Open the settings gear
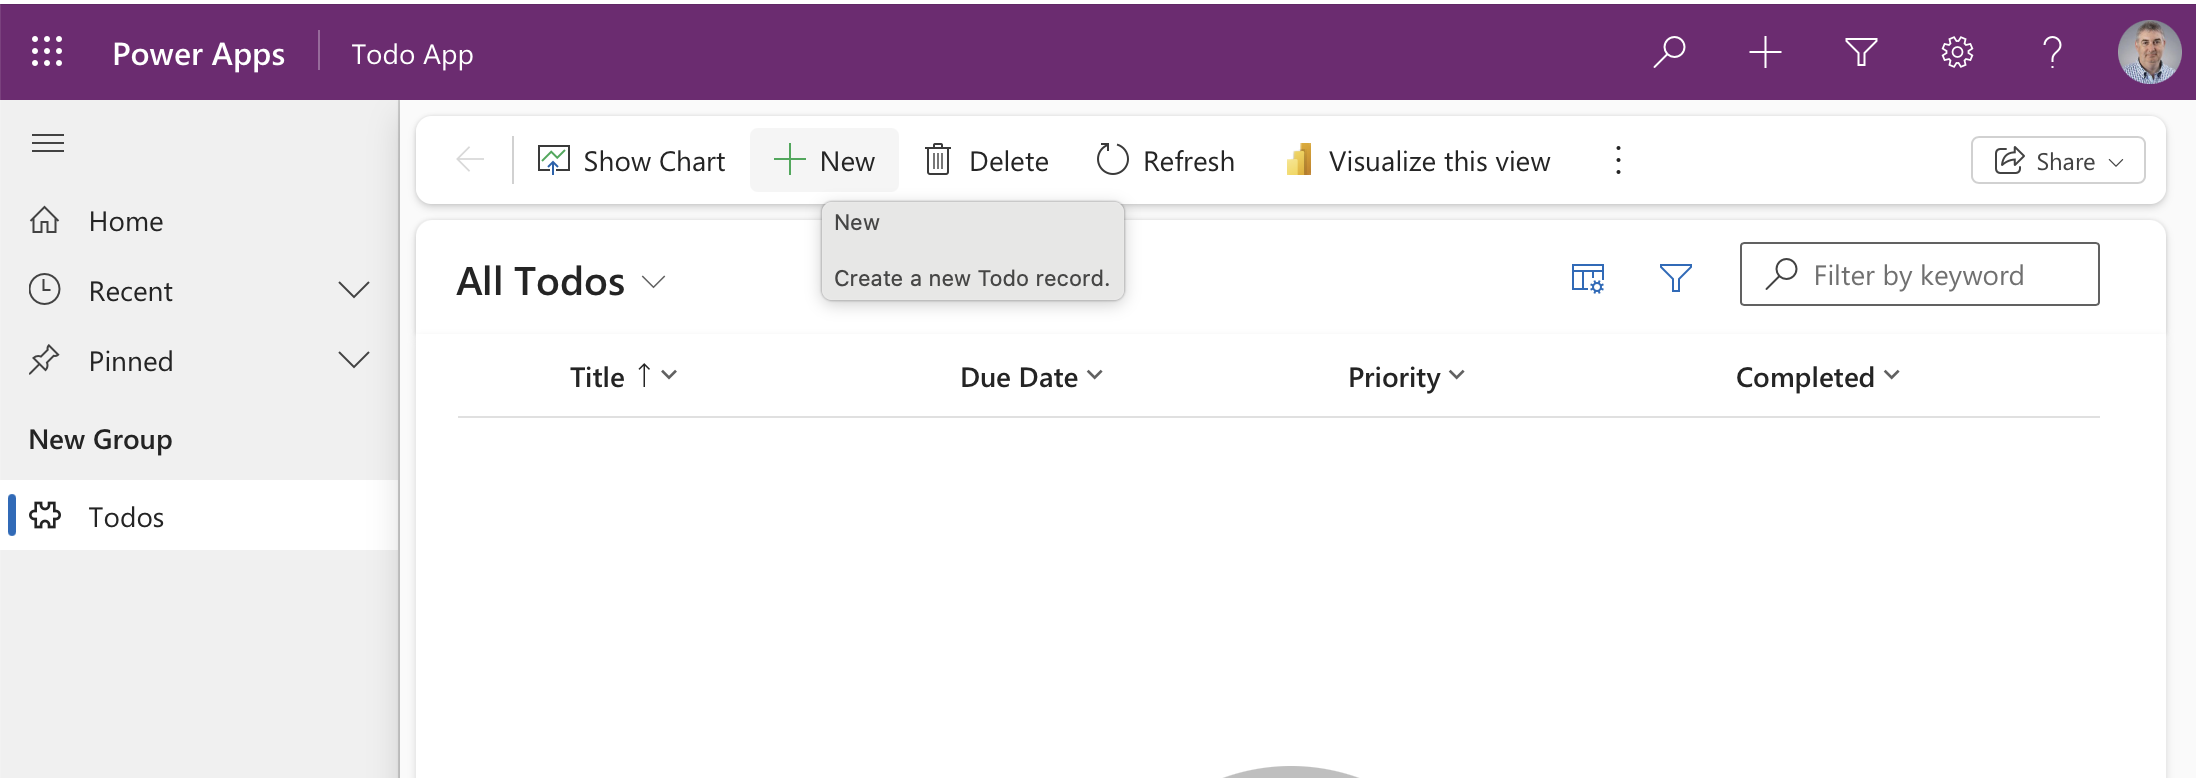Image resolution: width=2196 pixels, height=778 pixels. pyautogui.click(x=1957, y=52)
